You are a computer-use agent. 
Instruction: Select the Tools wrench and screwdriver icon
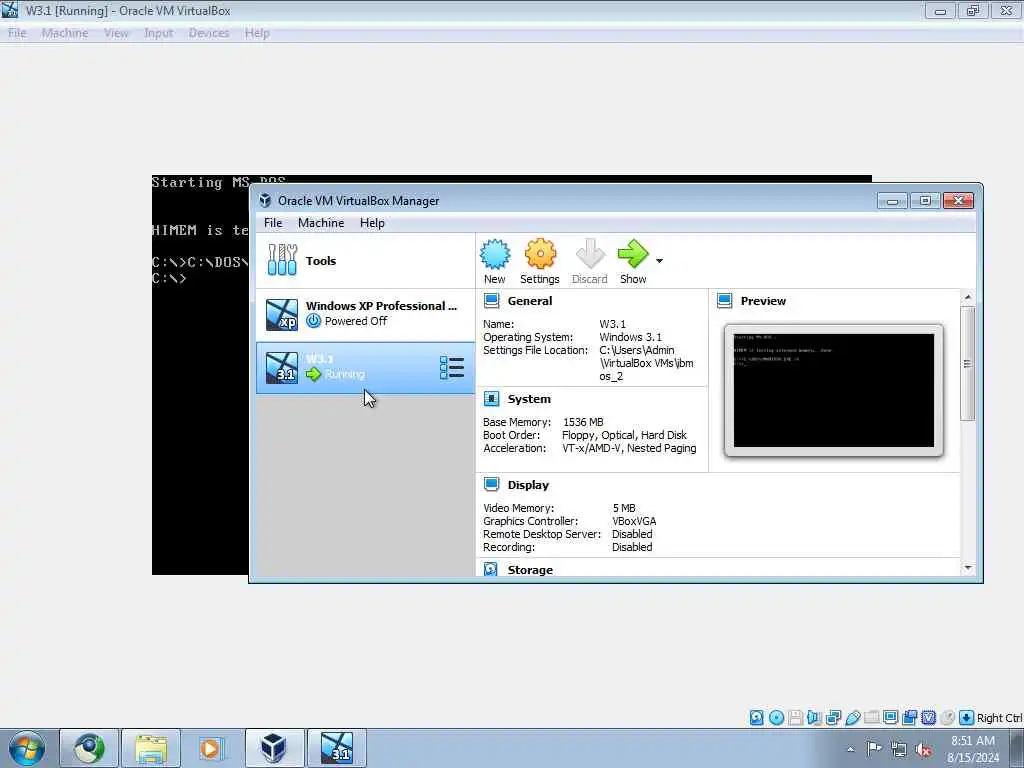pos(282,260)
